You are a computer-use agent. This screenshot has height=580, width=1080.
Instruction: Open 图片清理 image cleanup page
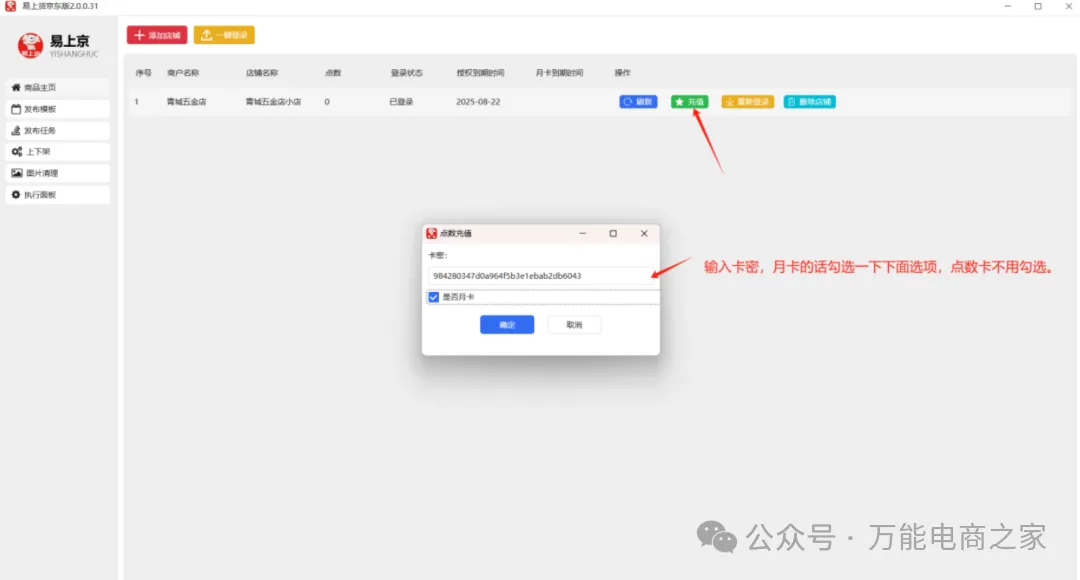pyautogui.click(x=56, y=173)
